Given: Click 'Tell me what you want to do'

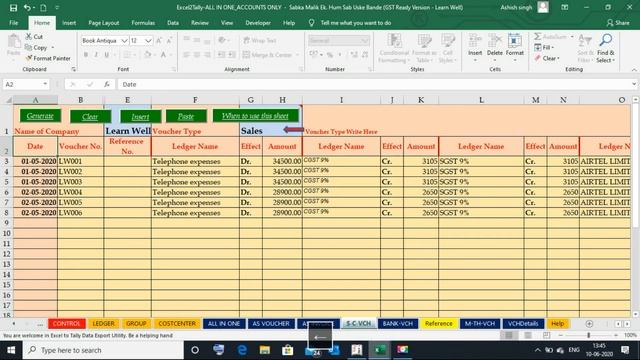Looking at the screenshot, I should click(x=356, y=23).
